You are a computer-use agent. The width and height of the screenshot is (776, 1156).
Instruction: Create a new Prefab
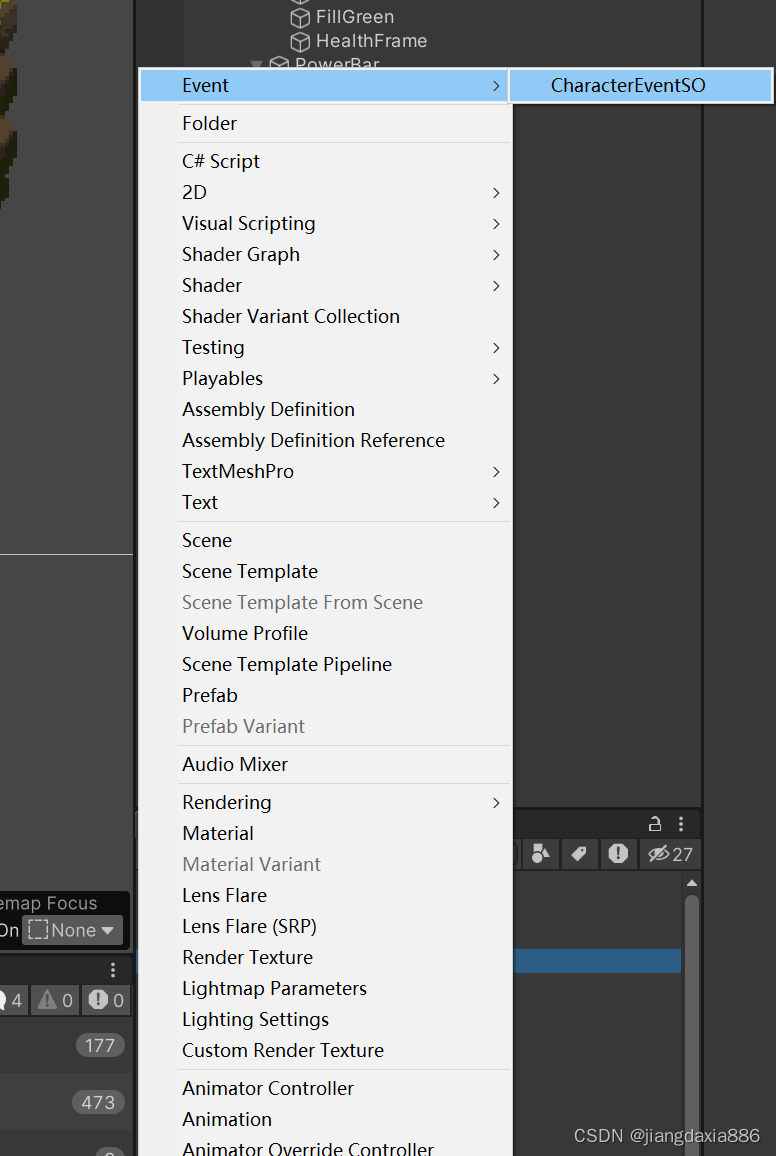tap(325, 695)
